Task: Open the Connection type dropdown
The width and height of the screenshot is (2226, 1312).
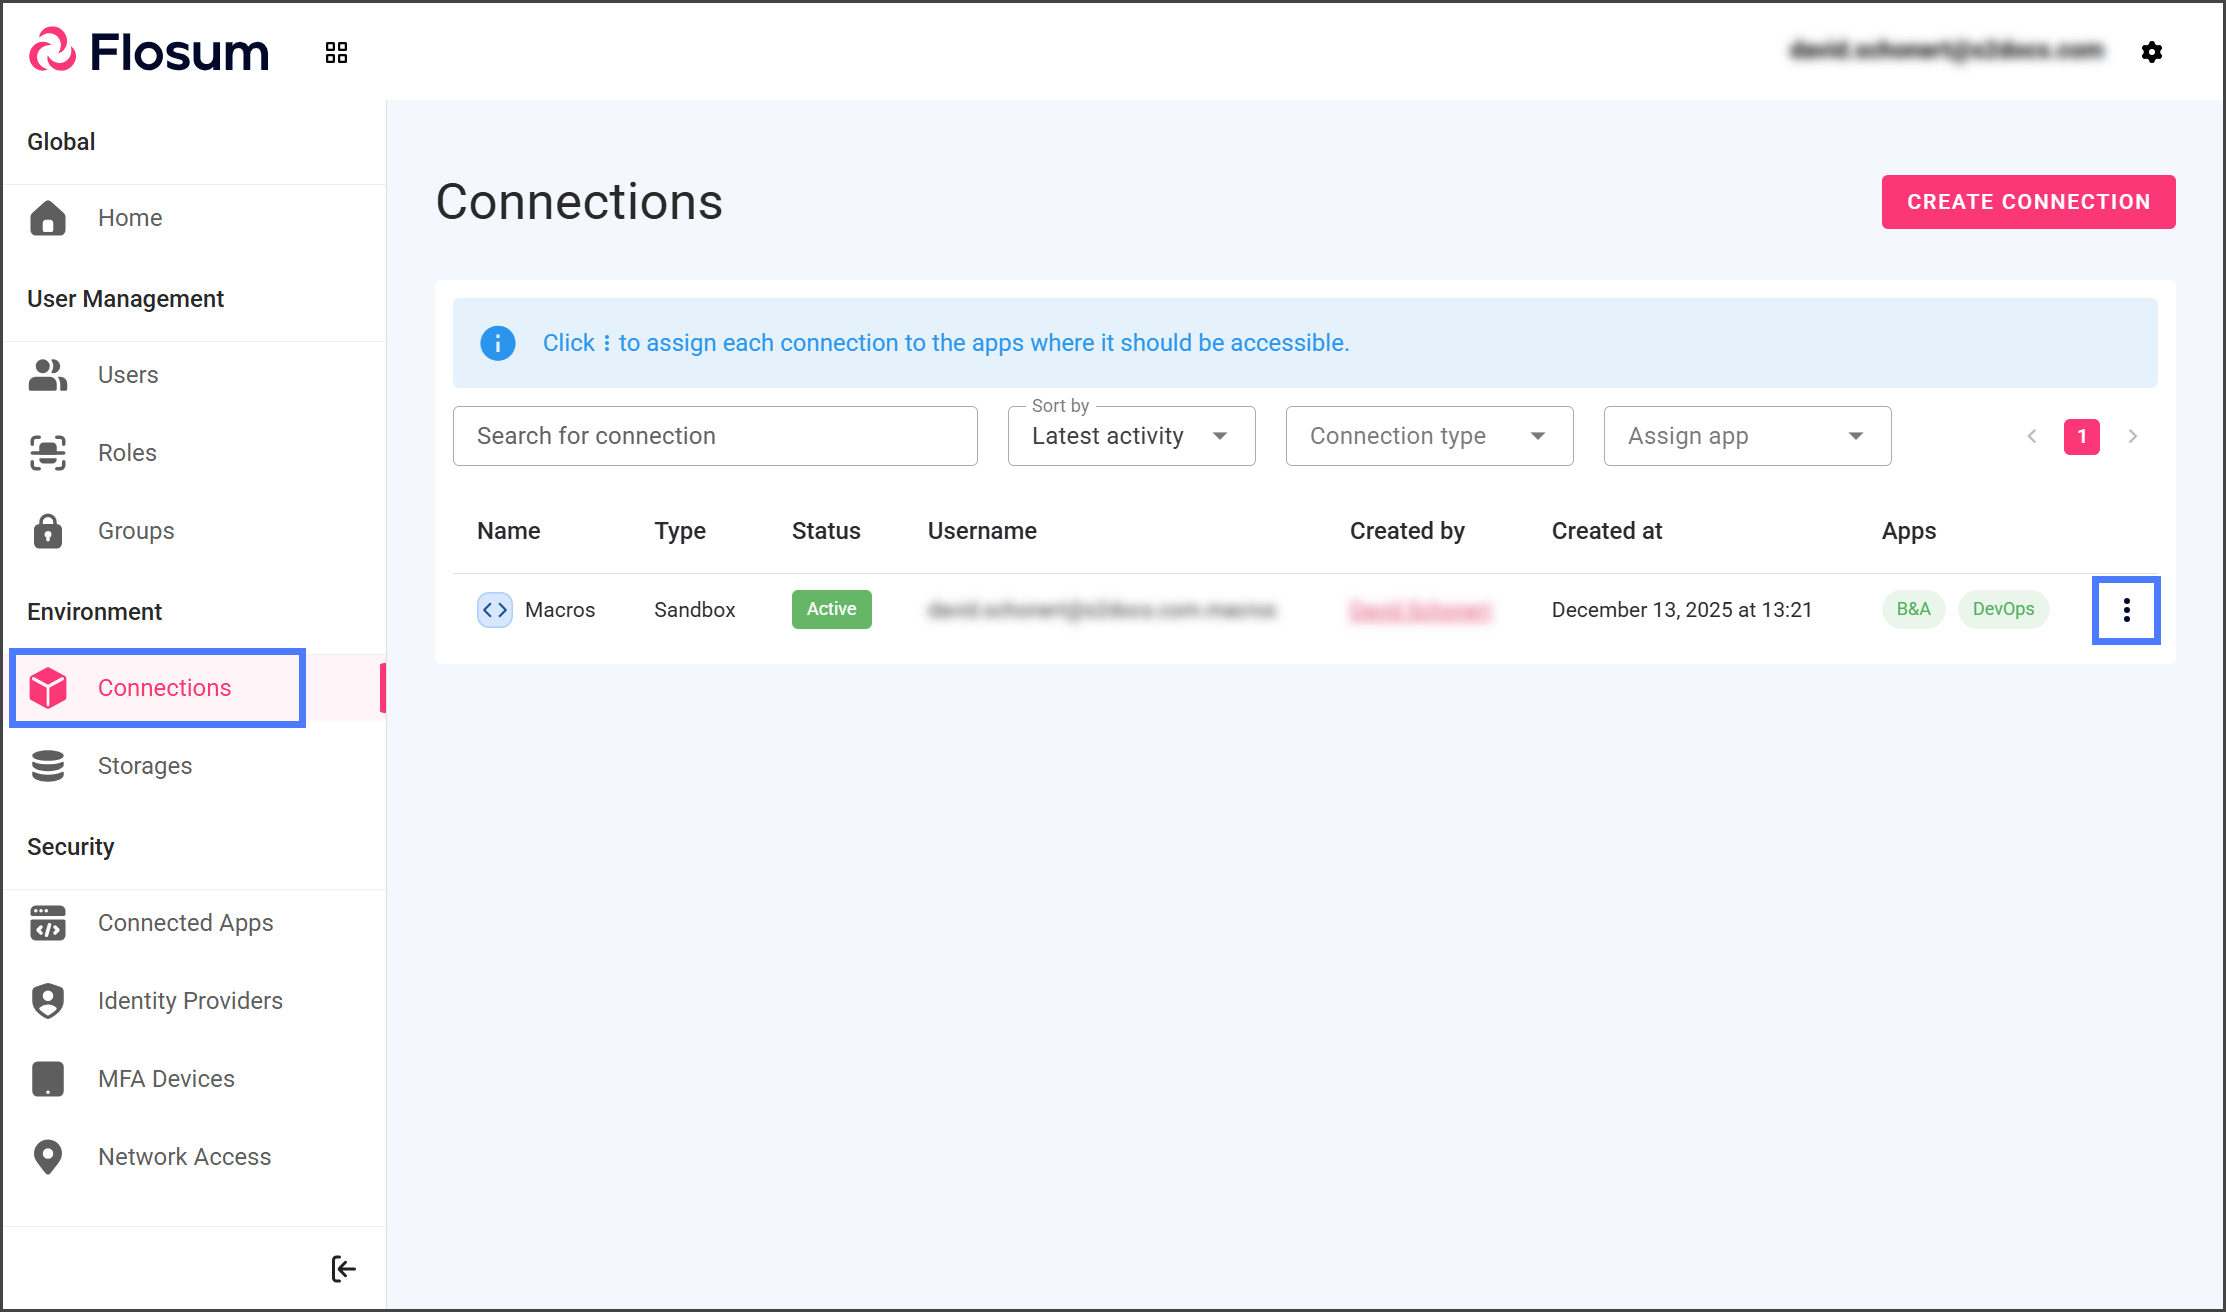Action: [x=1429, y=436]
